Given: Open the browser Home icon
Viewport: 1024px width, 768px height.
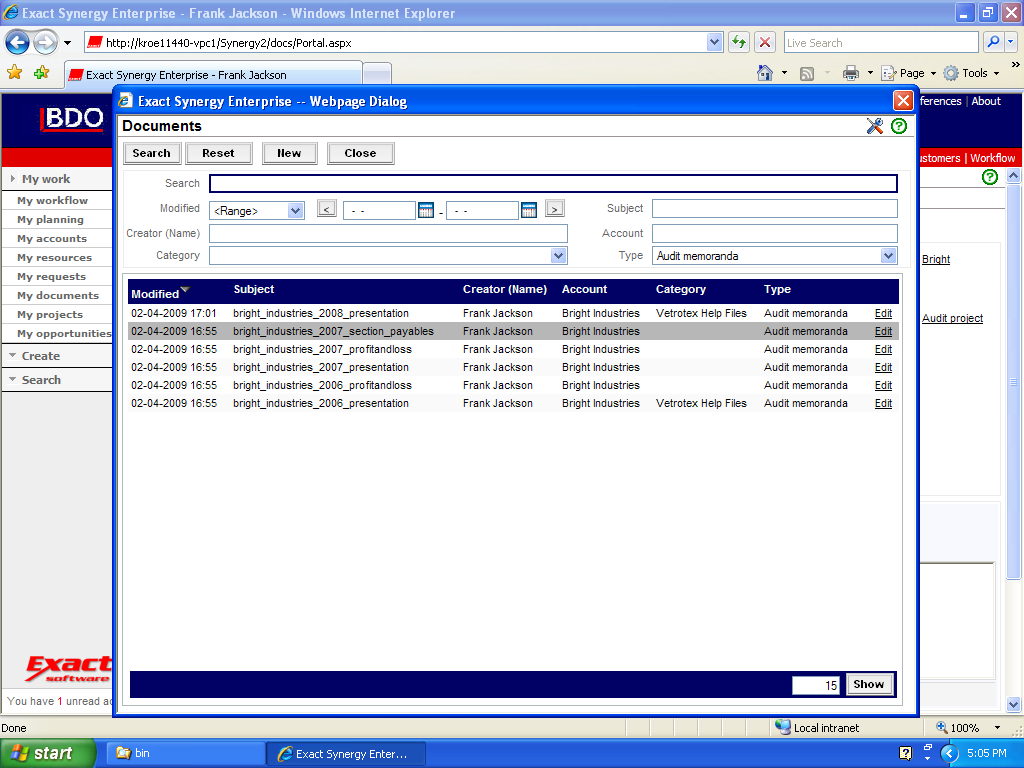Looking at the screenshot, I should [765, 73].
